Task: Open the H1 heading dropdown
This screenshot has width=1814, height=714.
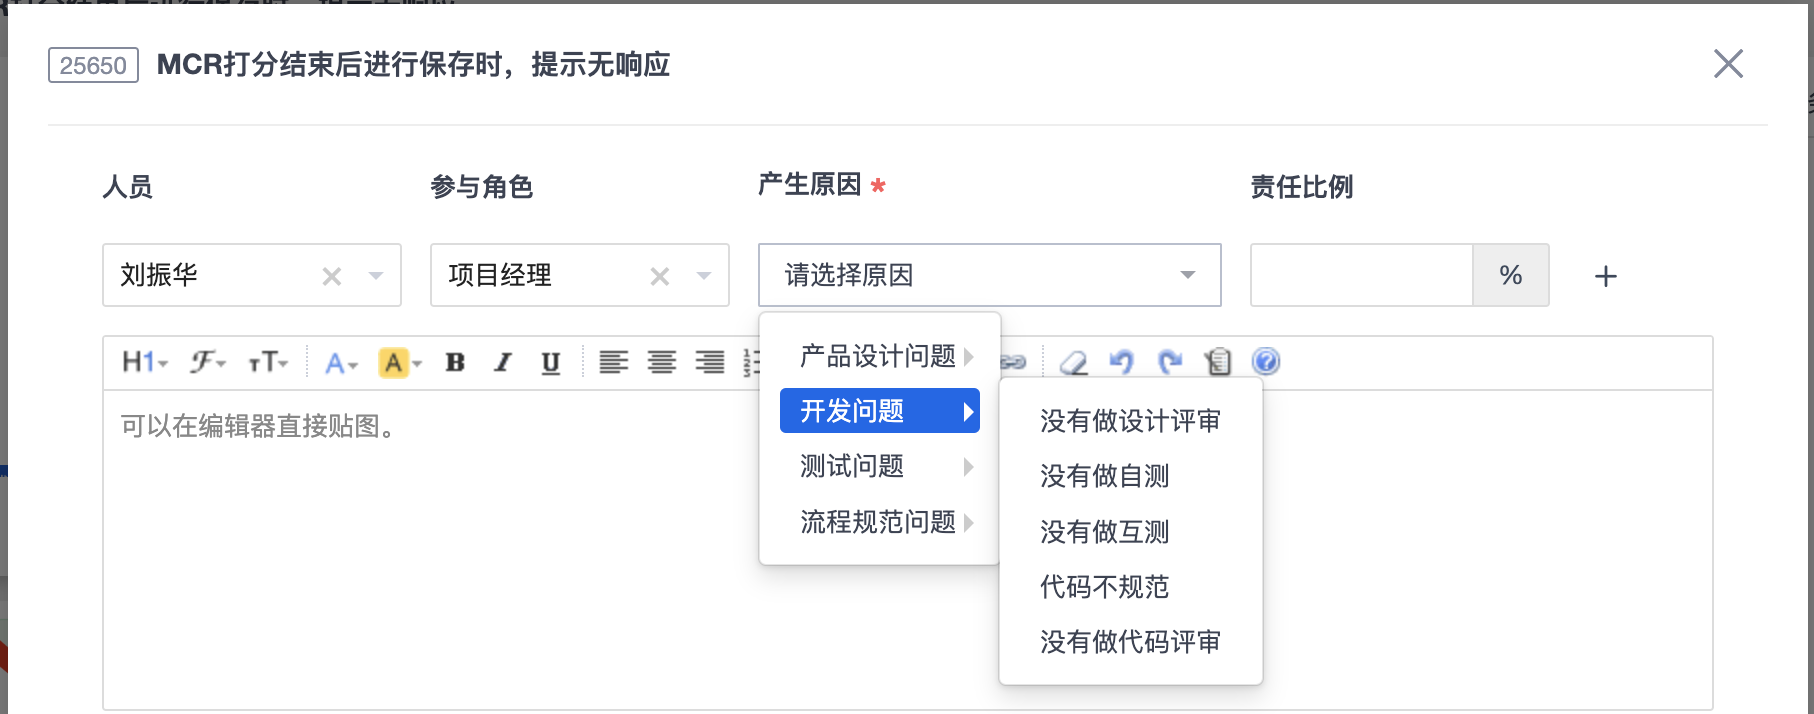Action: tap(145, 362)
